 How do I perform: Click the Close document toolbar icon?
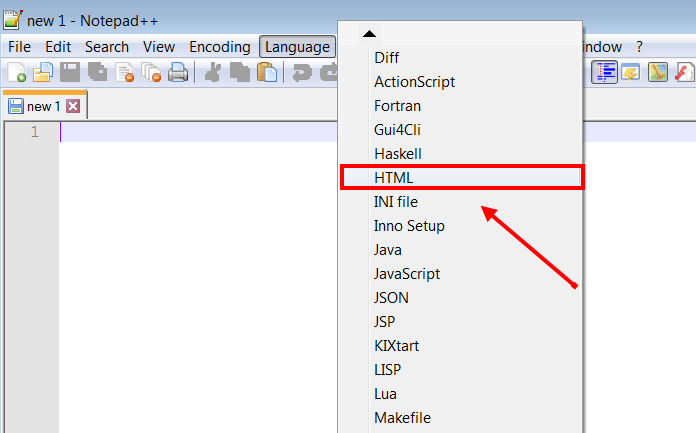[x=124, y=72]
